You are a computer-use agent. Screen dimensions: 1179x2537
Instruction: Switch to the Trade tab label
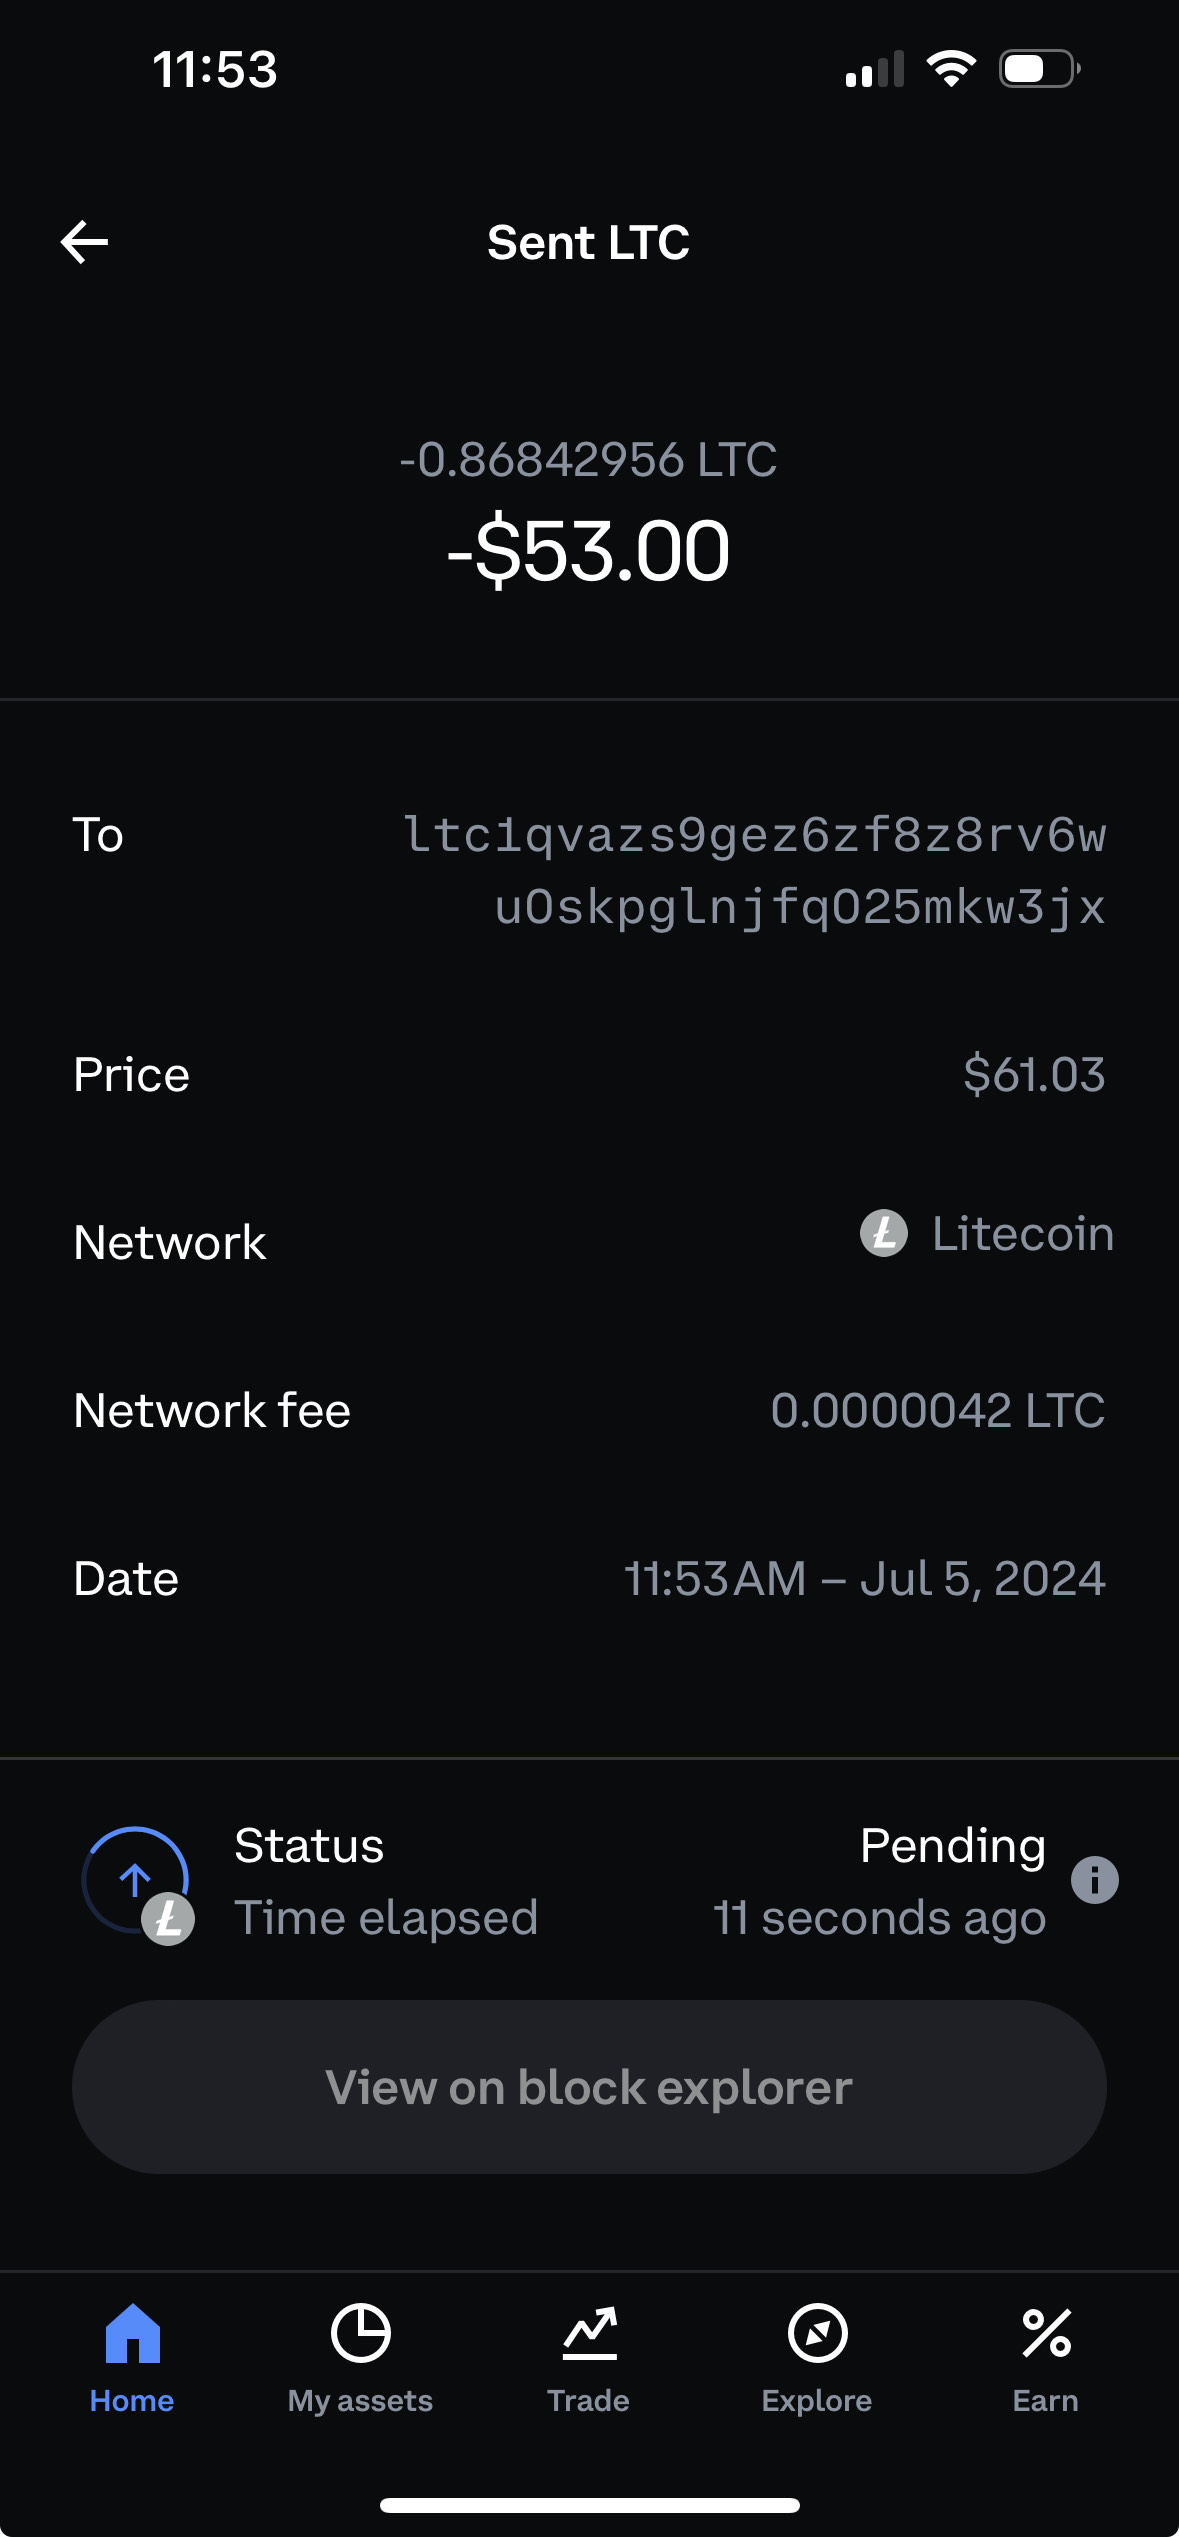588,2401
